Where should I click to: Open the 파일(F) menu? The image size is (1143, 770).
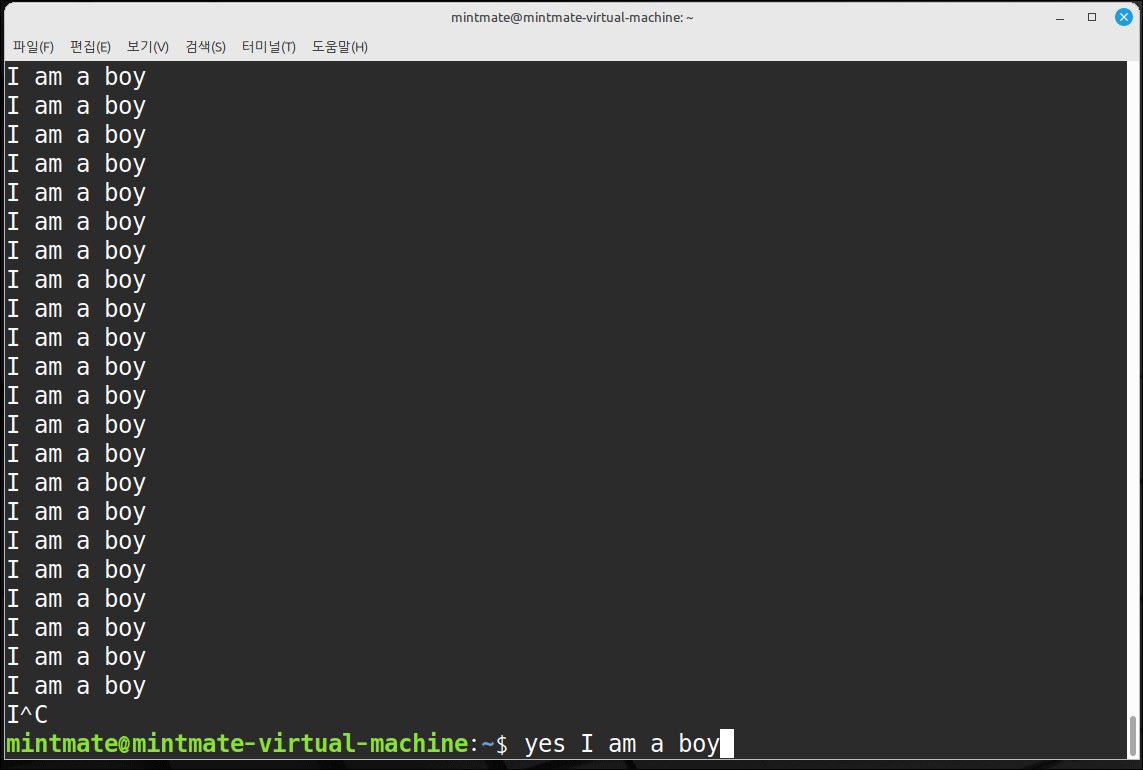pos(33,47)
